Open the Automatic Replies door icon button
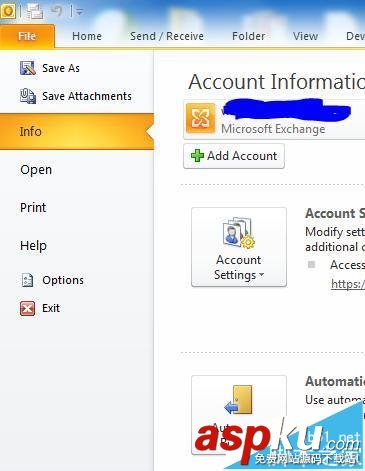Image resolution: width=365 pixels, height=471 pixels. (x=239, y=415)
